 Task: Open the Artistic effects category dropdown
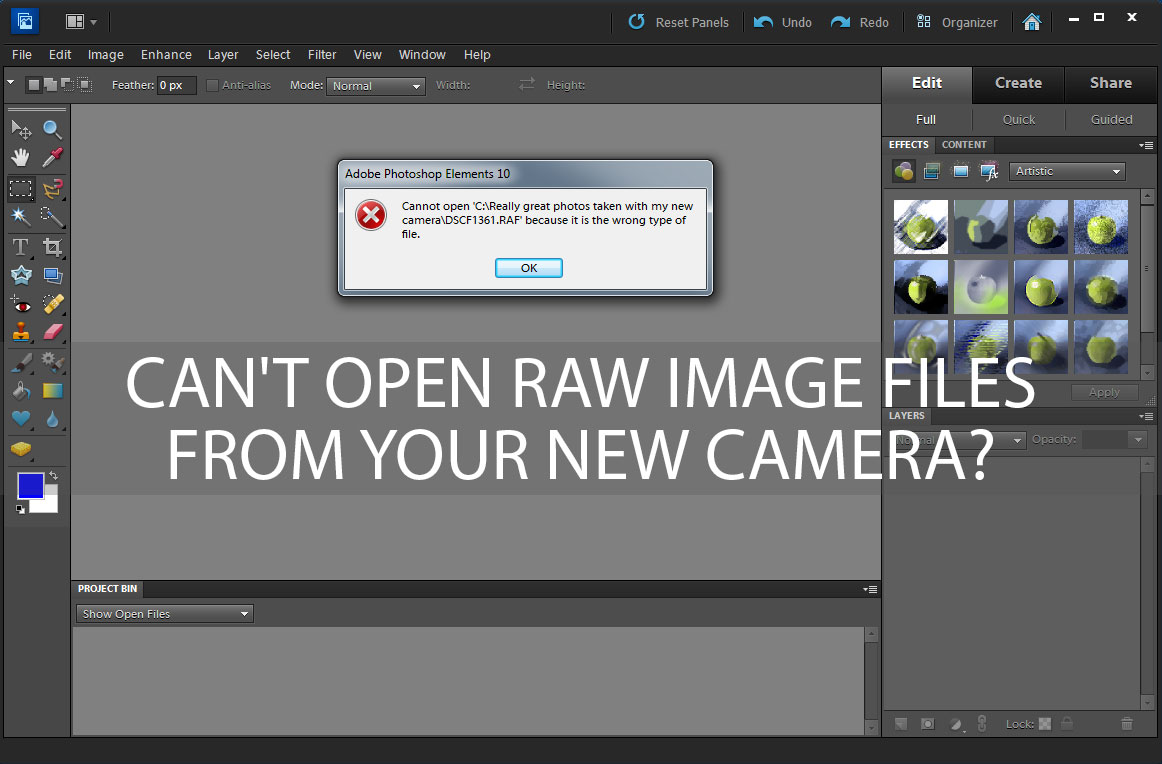pyautogui.click(x=1067, y=171)
